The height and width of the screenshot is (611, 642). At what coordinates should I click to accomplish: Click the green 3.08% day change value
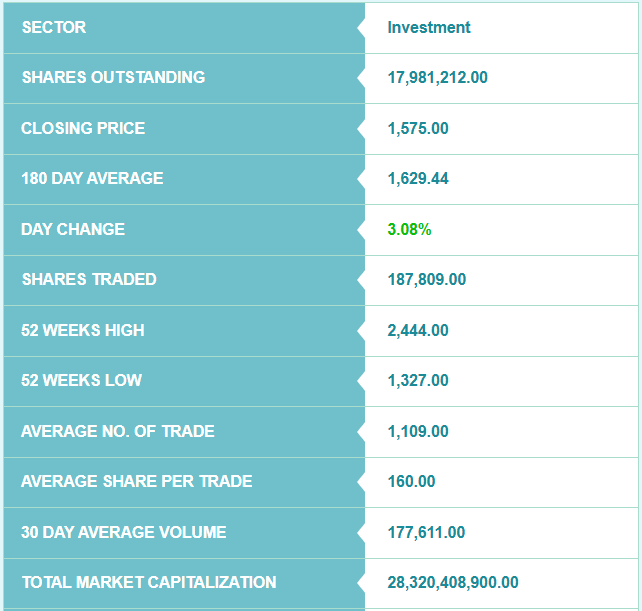point(409,229)
